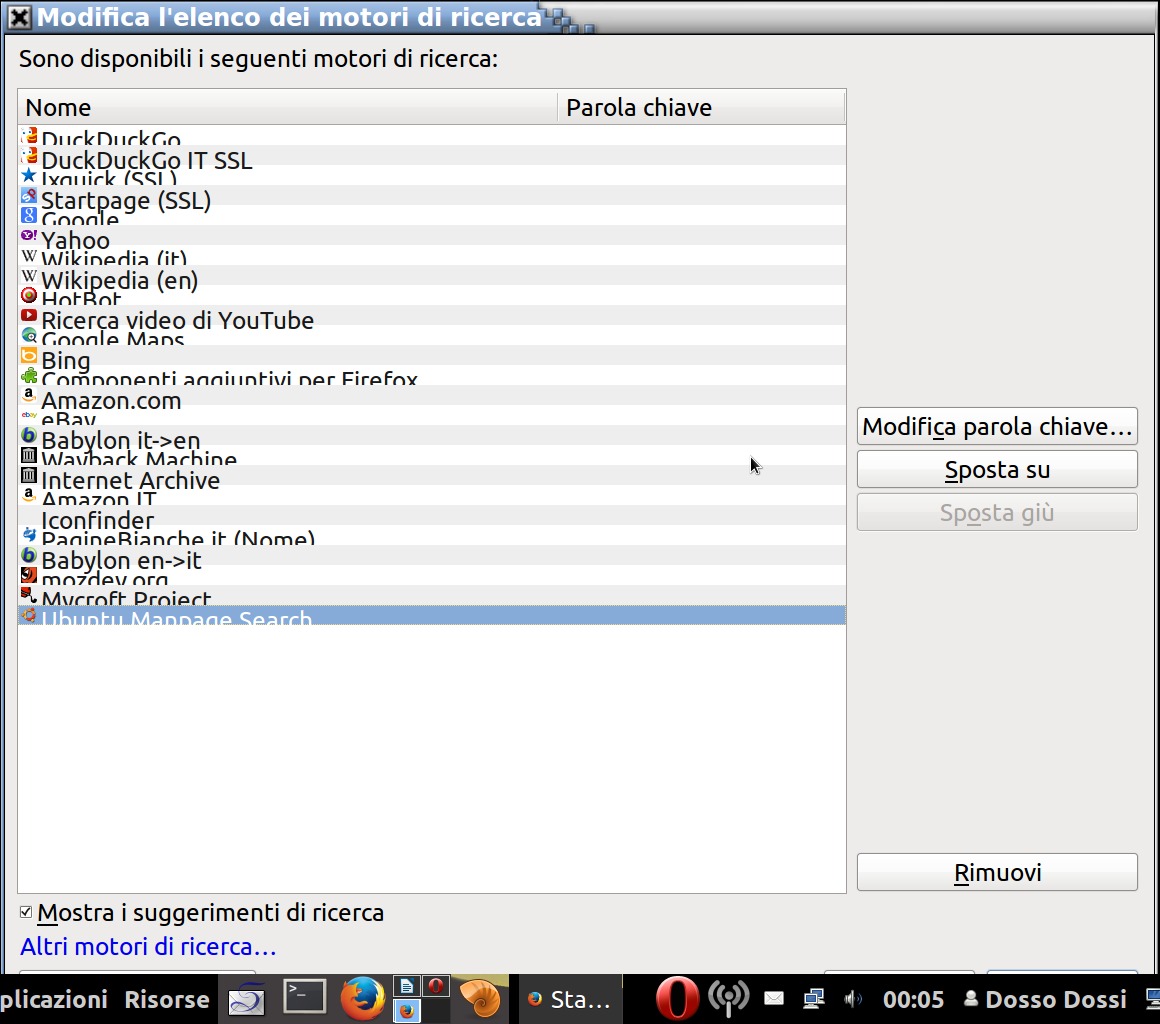Open the Dosso Dossi user menu
The width and height of the screenshot is (1160, 1024).
(1045, 1000)
